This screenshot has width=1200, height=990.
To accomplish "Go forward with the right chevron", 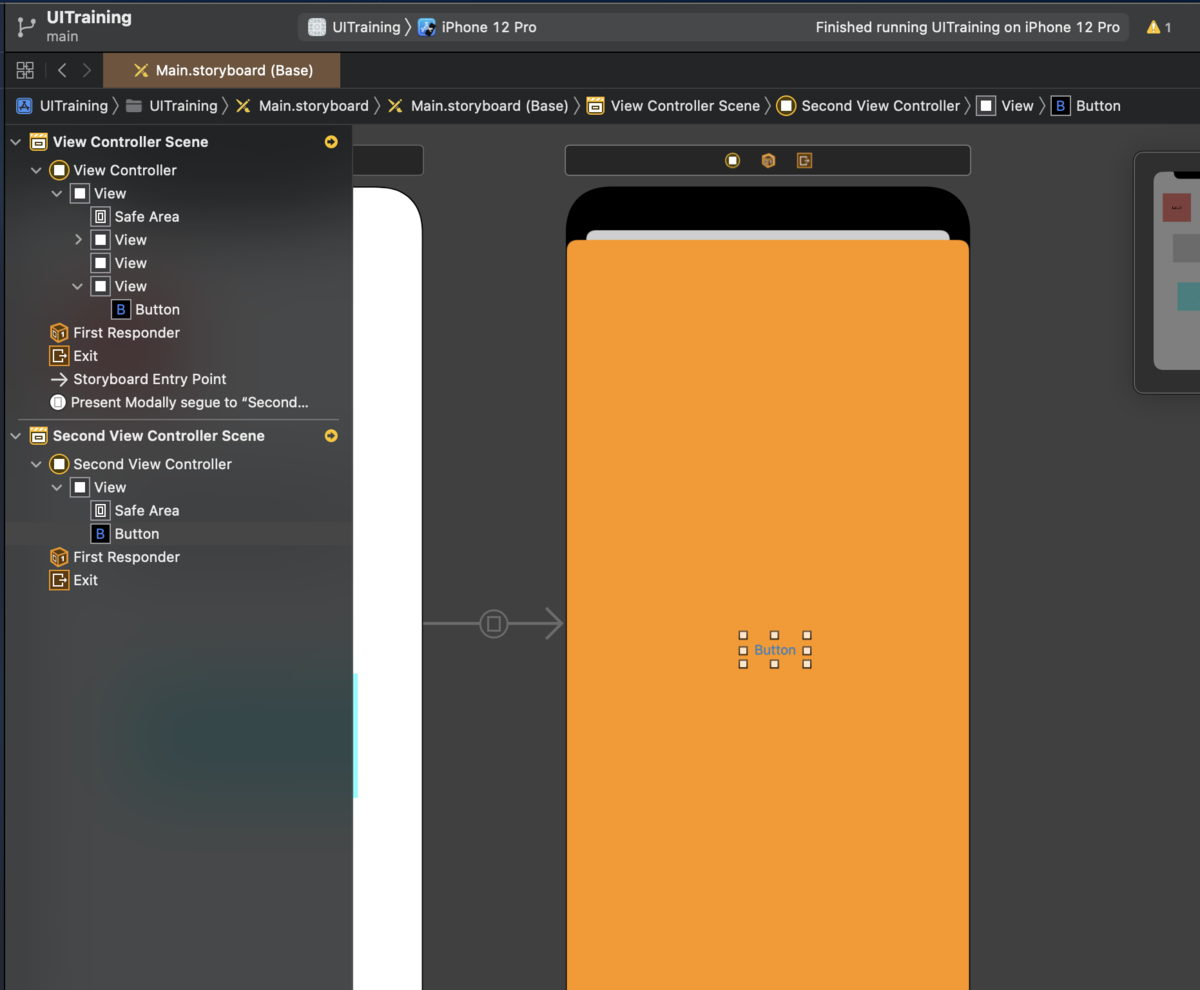I will (x=87, y=70).
